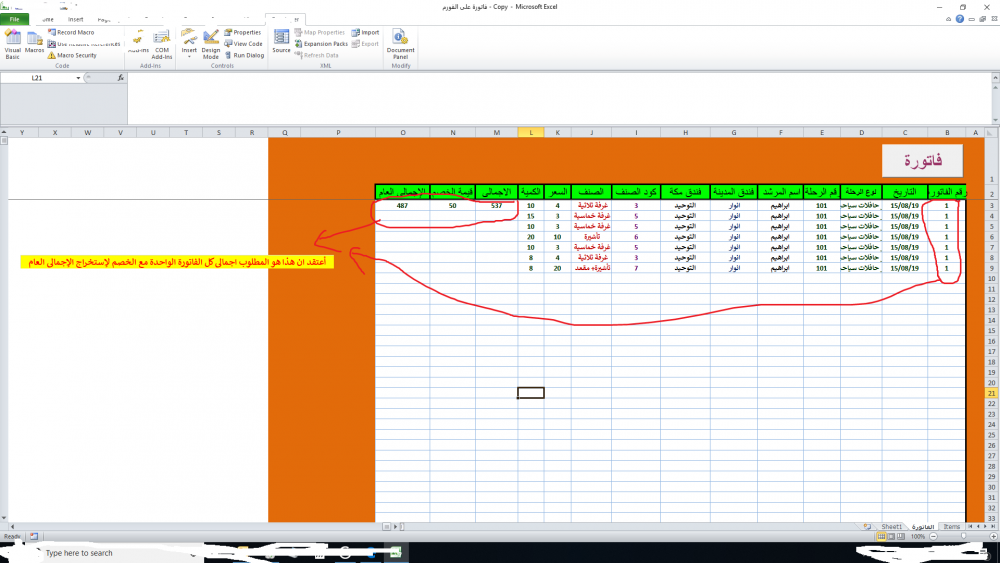
Task: Select row 21 header
Action: 992,393
